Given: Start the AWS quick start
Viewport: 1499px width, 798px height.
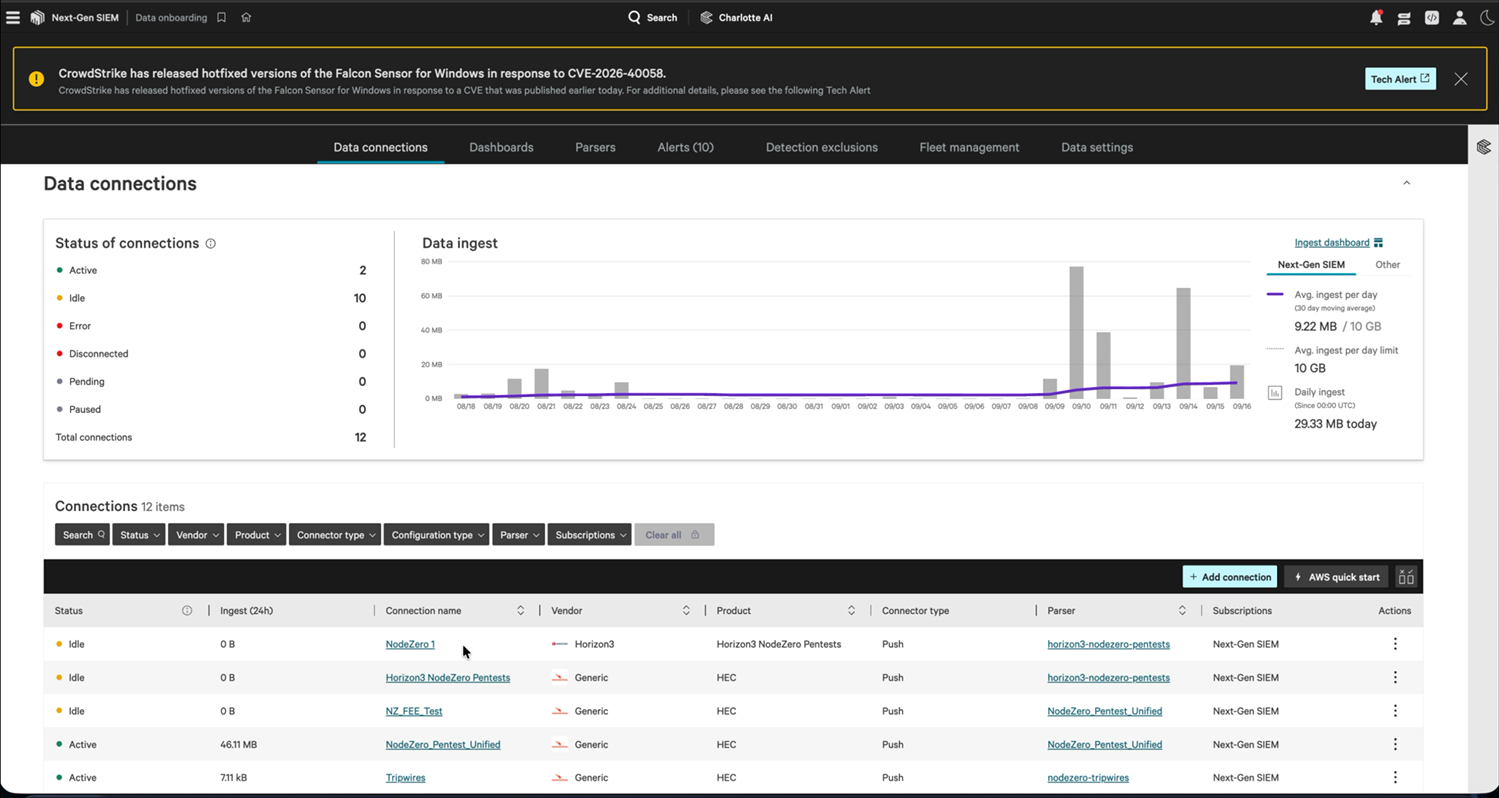Looking at the screenshot, I should (1336, 577).
